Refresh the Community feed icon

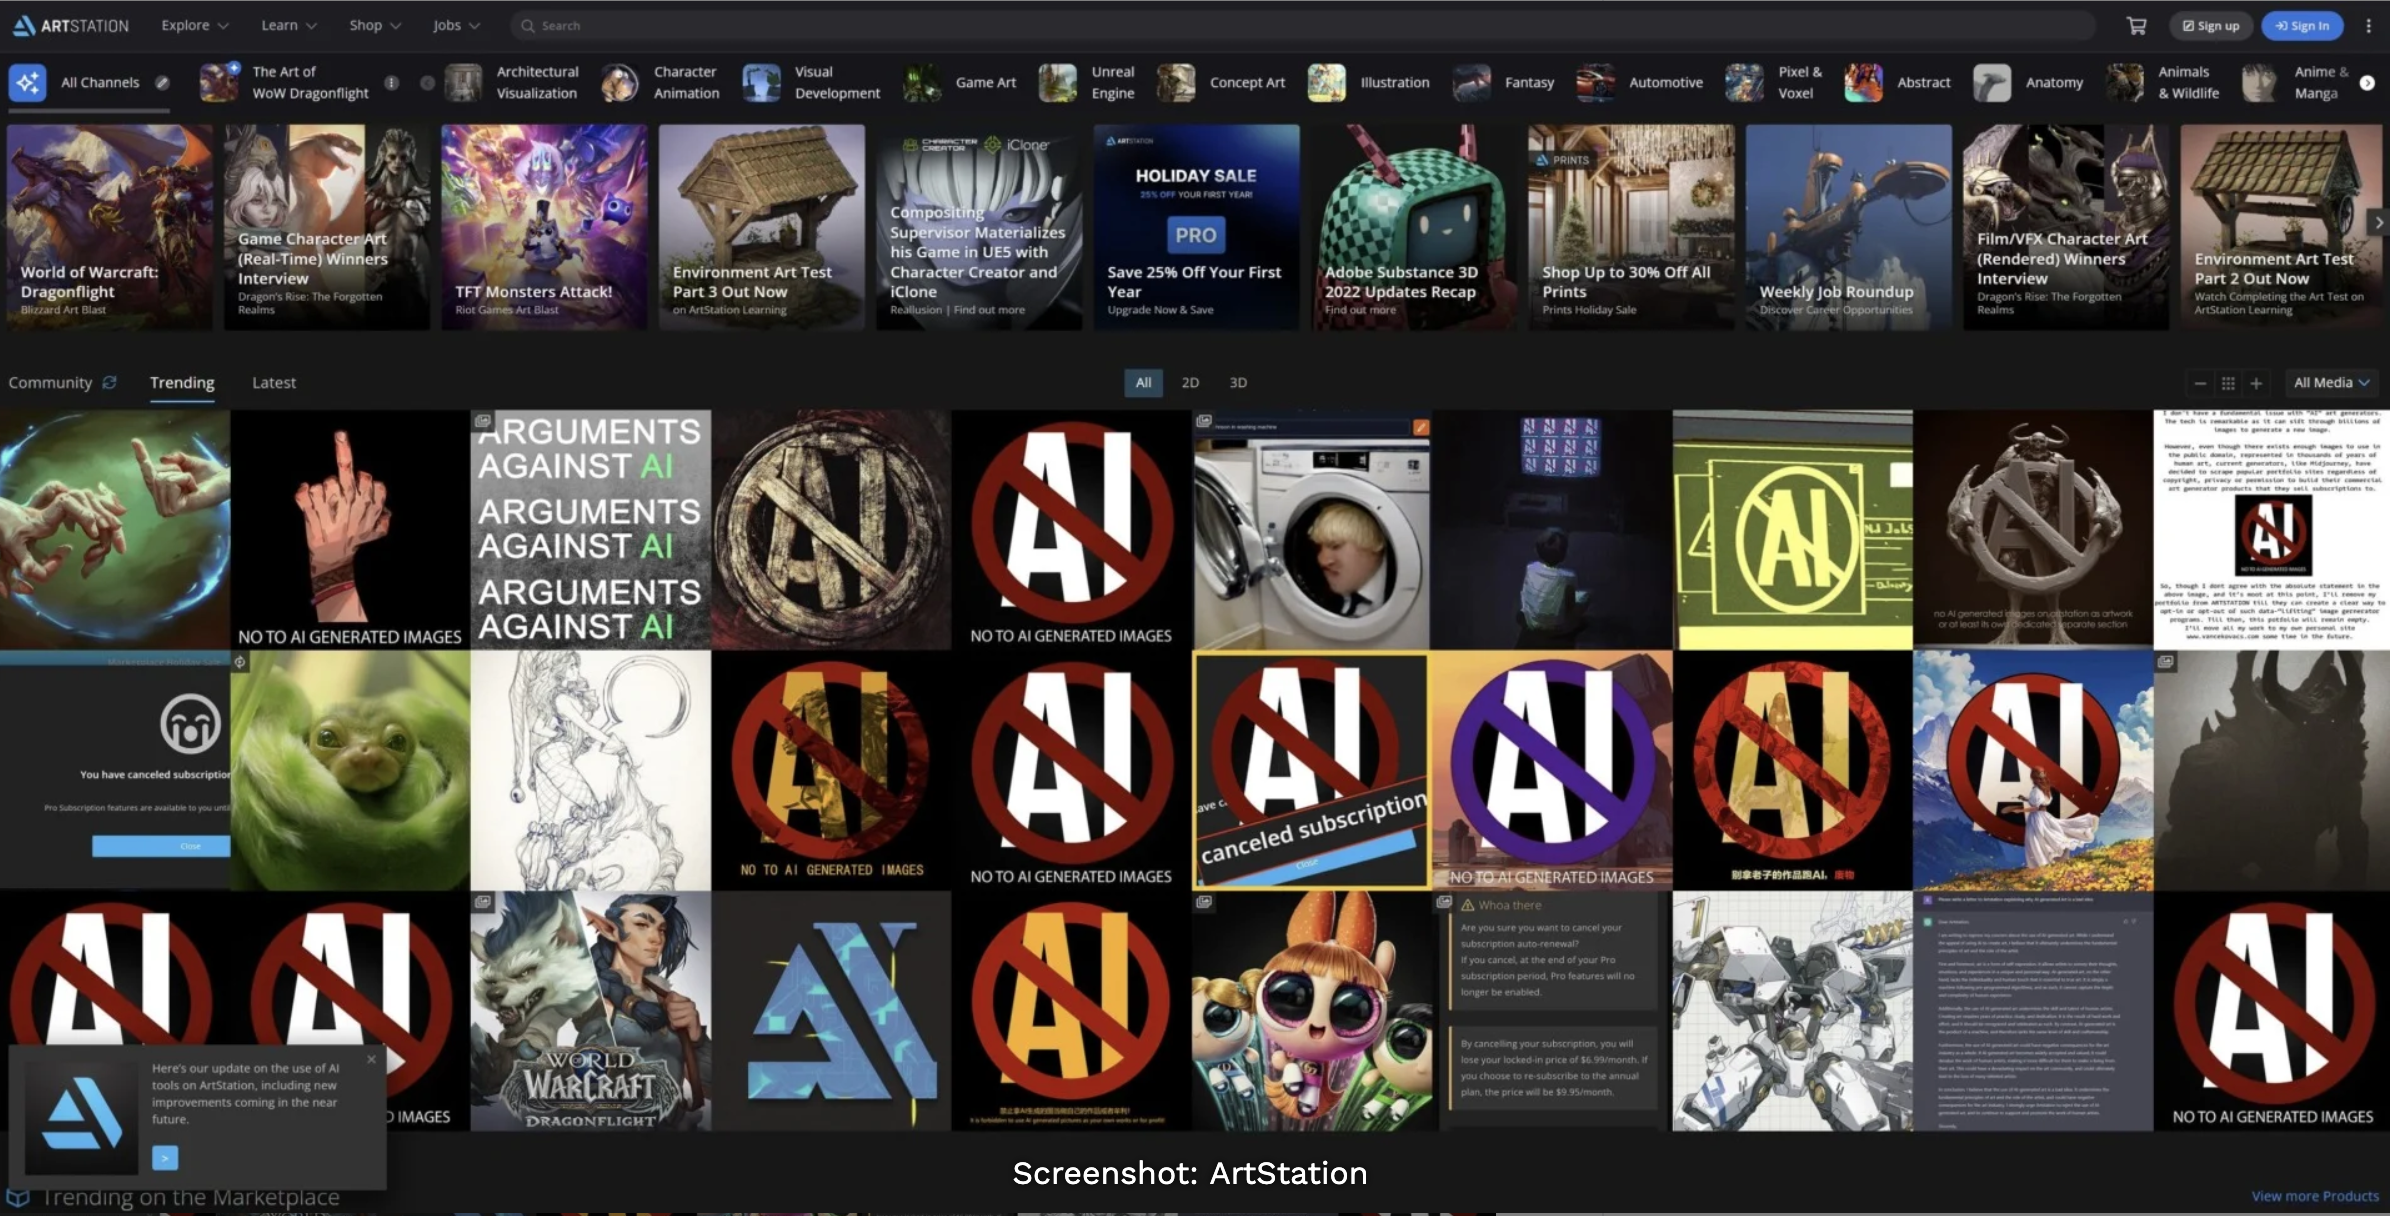tap(110, 382)
